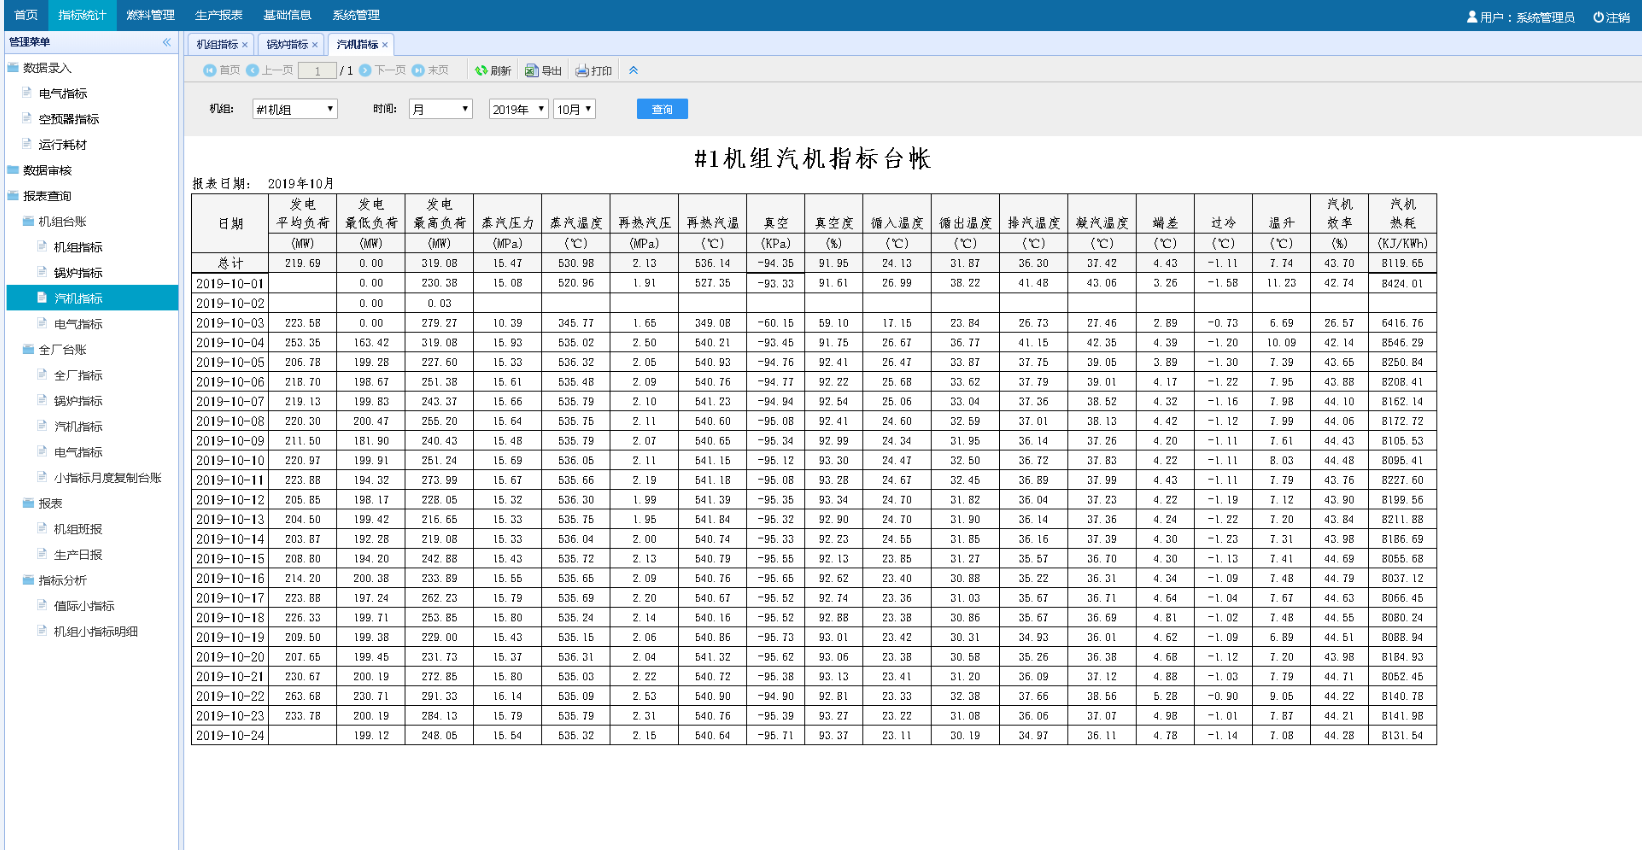
Task: Click the 查询 query button
Action: coord(662,109)
